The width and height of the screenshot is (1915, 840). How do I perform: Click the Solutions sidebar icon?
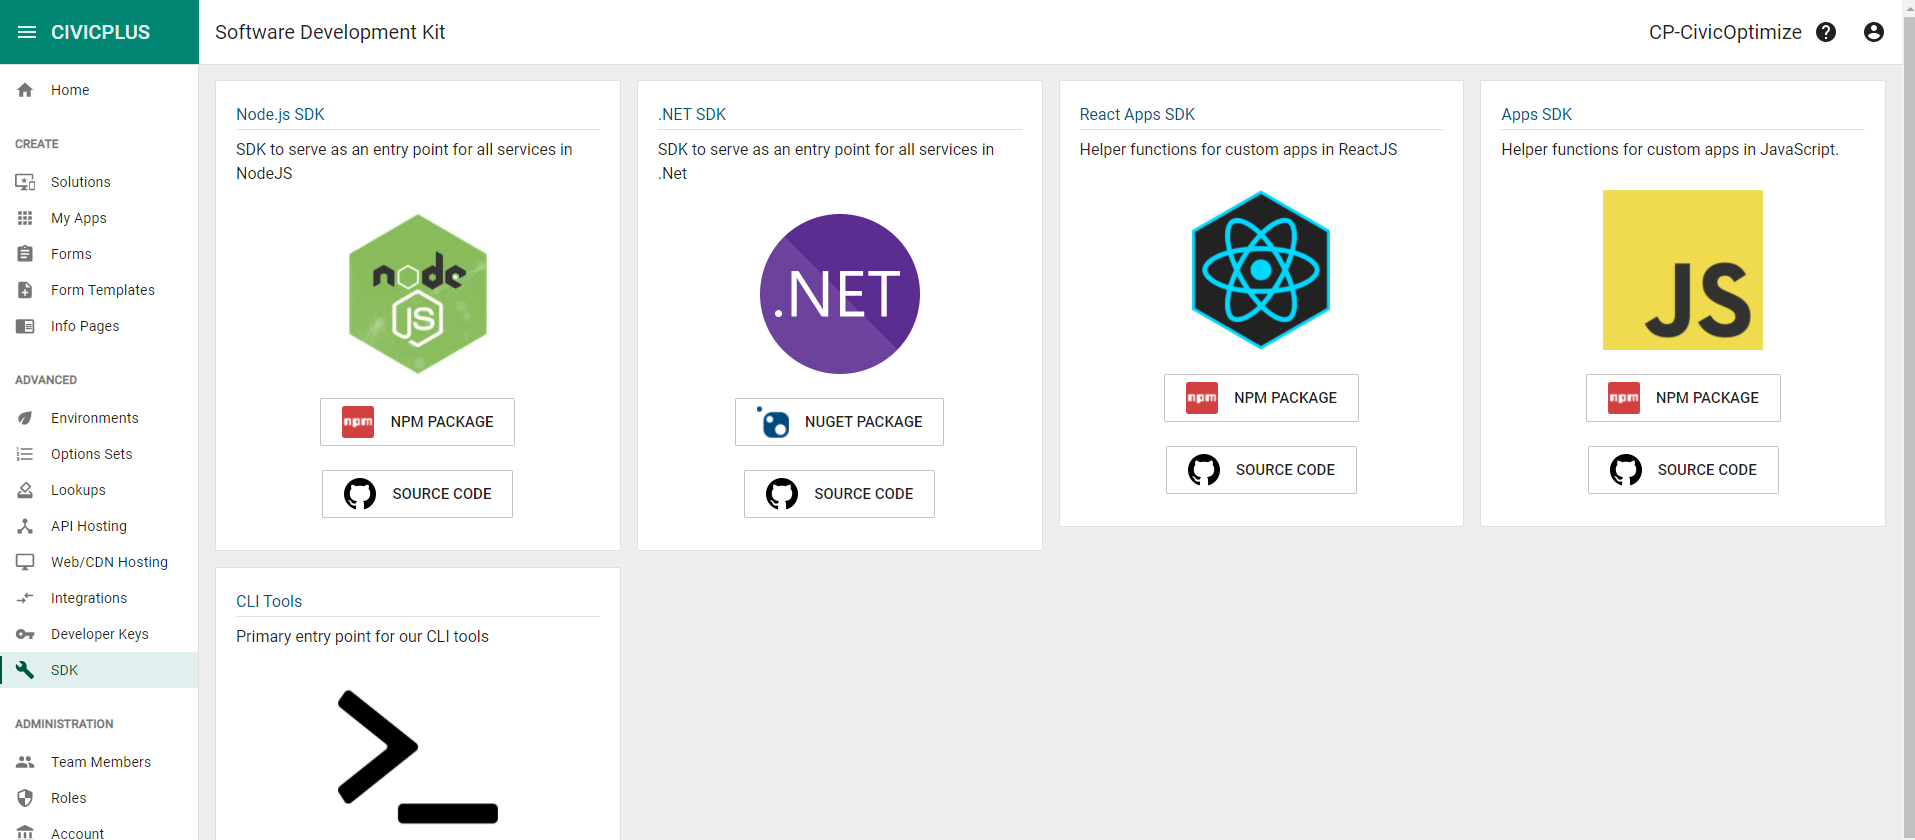[x=25, y=182]
